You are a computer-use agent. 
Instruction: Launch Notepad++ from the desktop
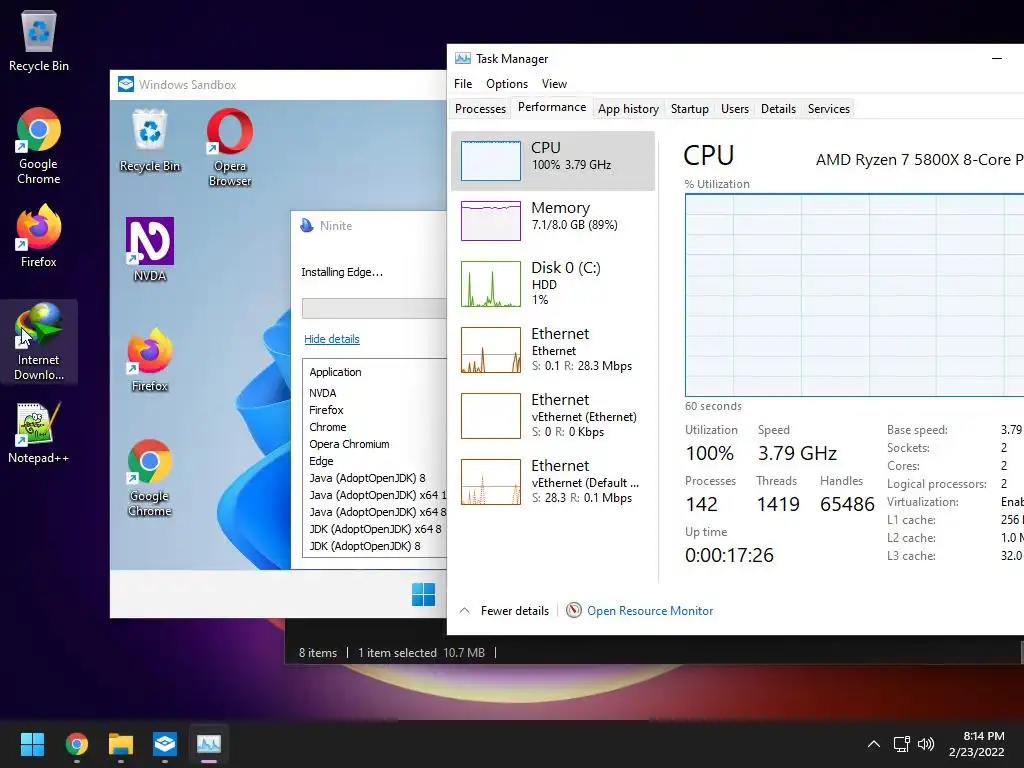pyautogui.click(x=39, y=433)
